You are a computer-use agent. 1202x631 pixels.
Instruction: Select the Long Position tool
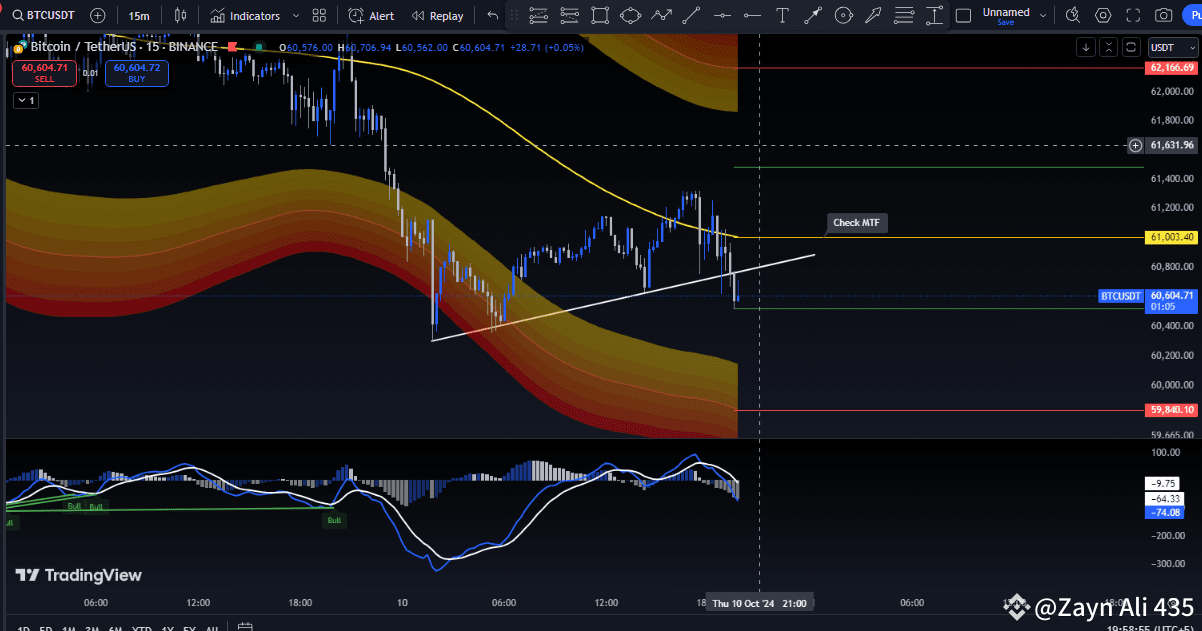pos(933,14)
